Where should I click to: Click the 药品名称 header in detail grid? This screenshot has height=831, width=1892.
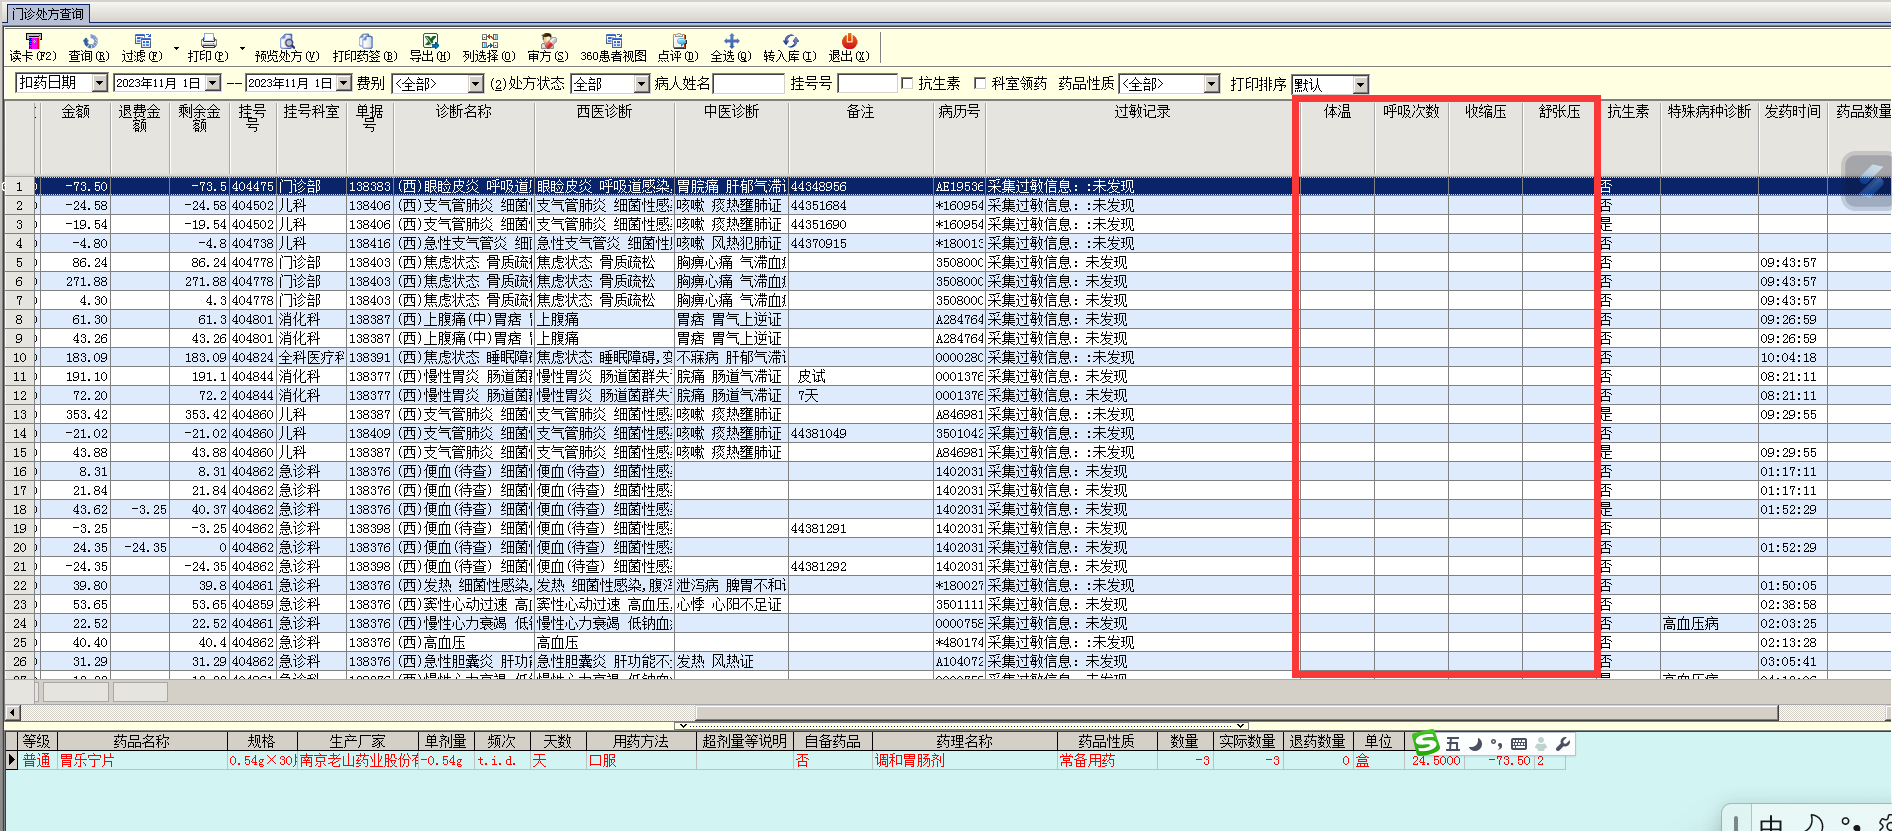pos(141,741)
